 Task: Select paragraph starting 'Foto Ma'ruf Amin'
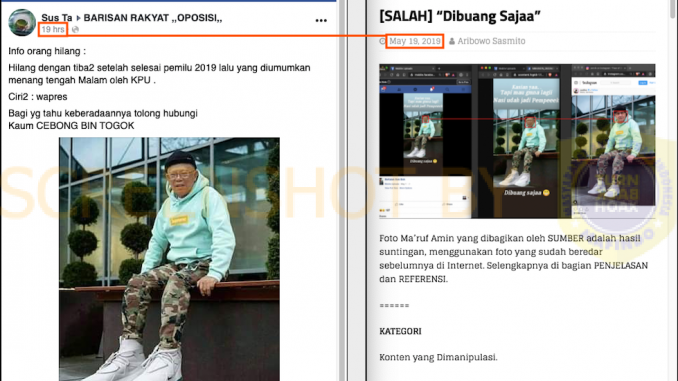pos(514,259)
